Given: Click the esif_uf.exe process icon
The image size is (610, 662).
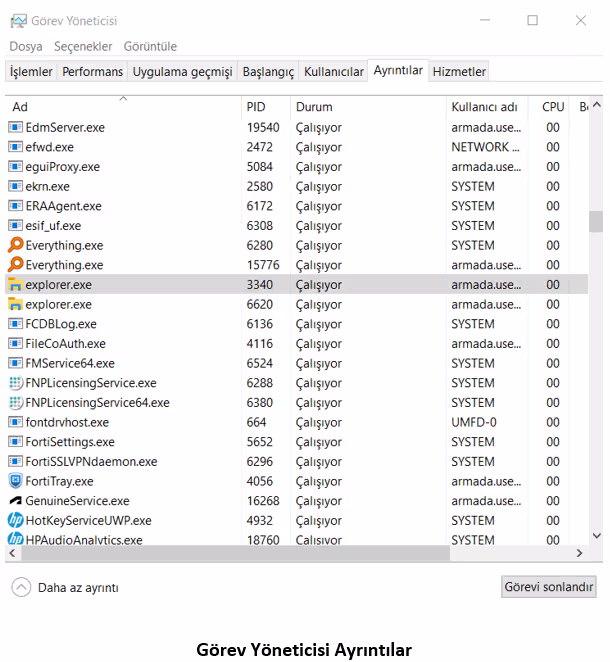Looking at the screenshot, I should pyautogui.click(x=15, y=225).
